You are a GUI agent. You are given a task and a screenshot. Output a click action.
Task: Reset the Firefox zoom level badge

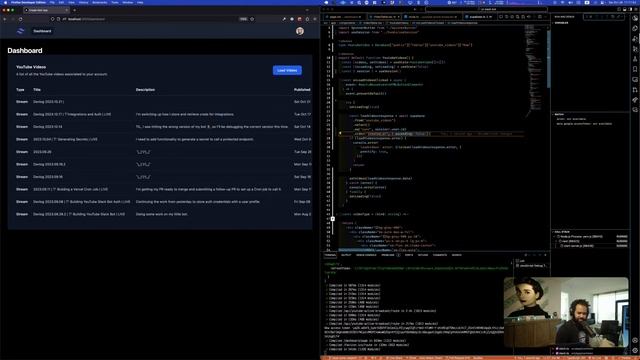(243, 19)
